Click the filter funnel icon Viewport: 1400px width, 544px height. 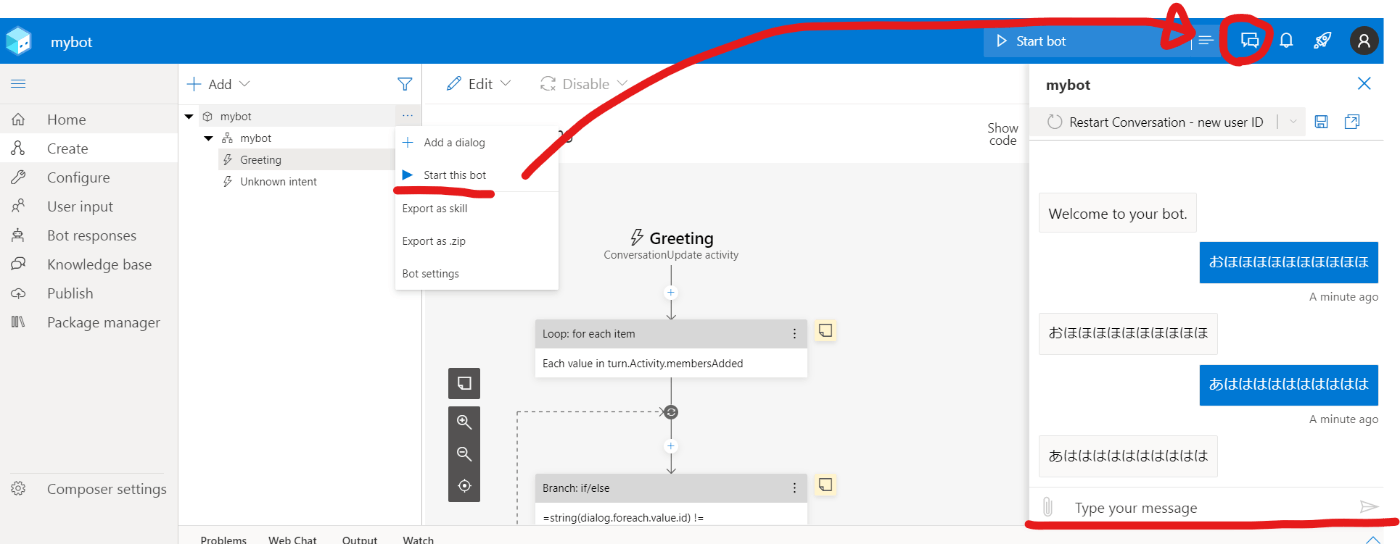pos(405,84)
